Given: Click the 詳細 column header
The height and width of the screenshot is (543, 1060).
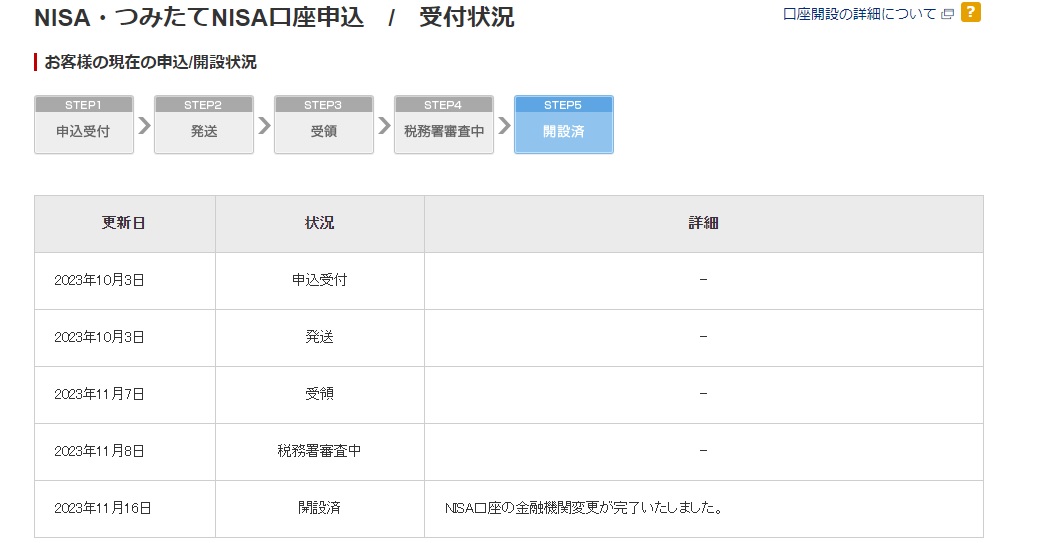Looking at the screenshot, I should coord(704,224).
